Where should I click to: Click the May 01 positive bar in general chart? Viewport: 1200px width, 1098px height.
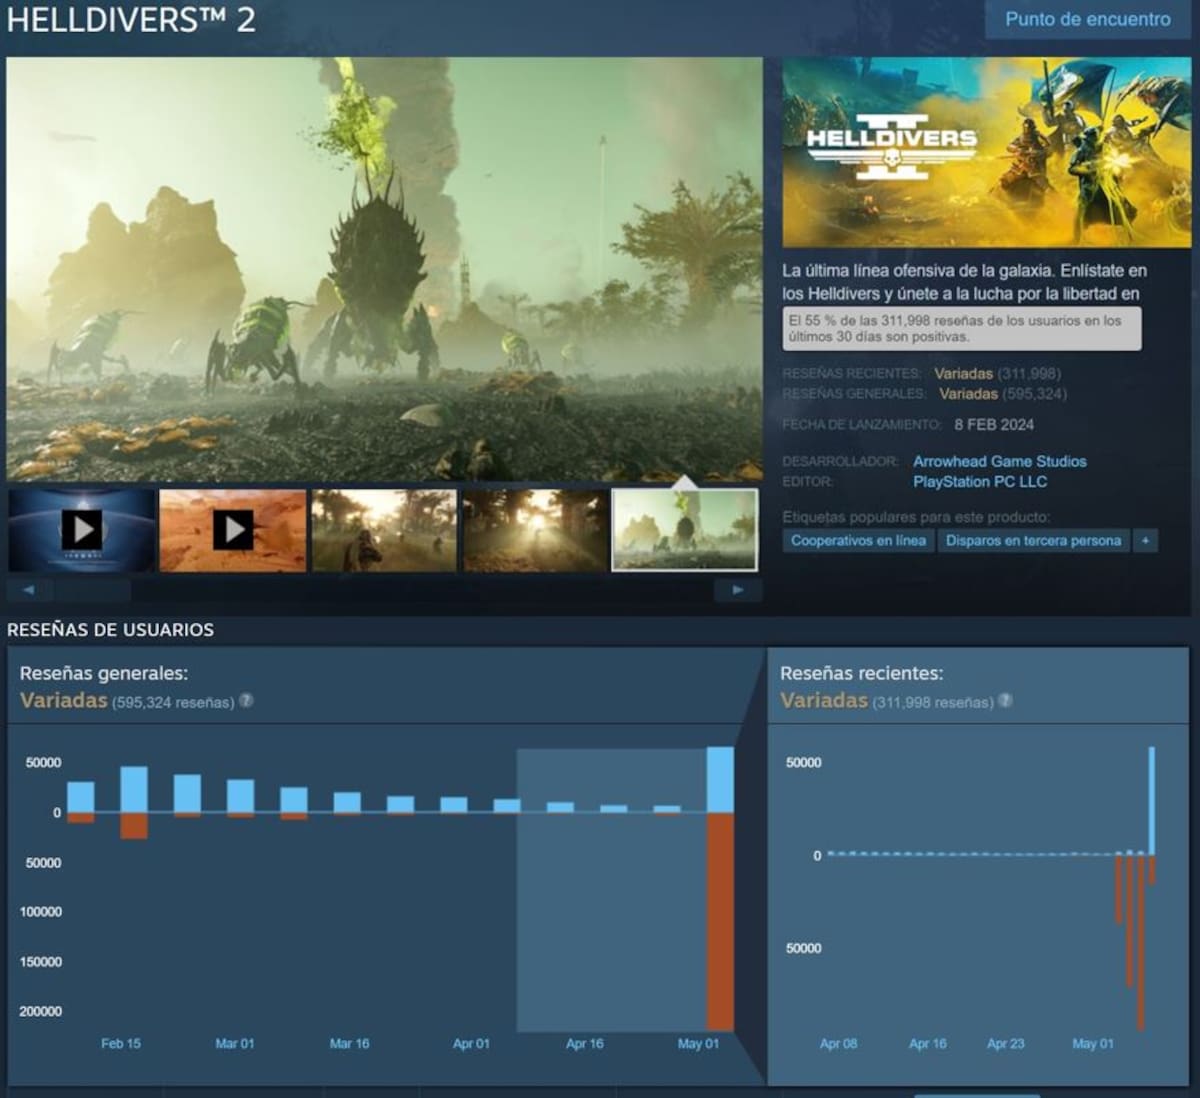tap(720, 779)
